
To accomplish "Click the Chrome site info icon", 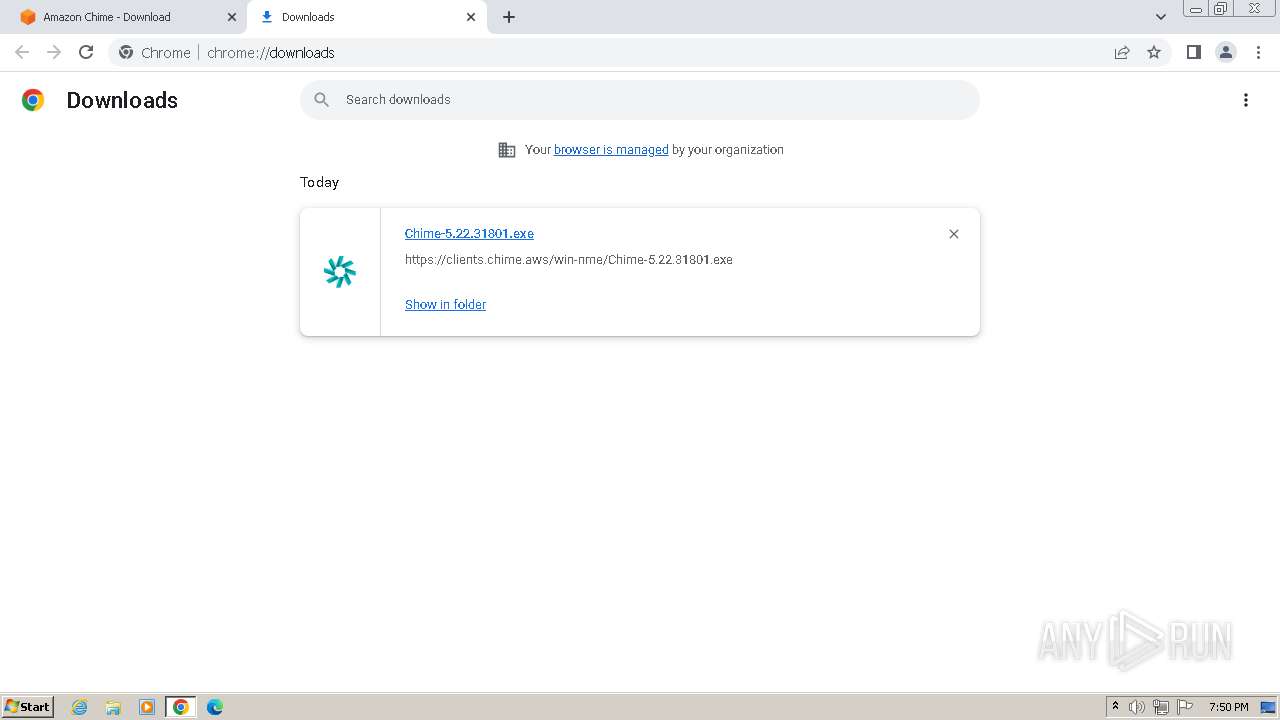I will (x=126, y=52).
